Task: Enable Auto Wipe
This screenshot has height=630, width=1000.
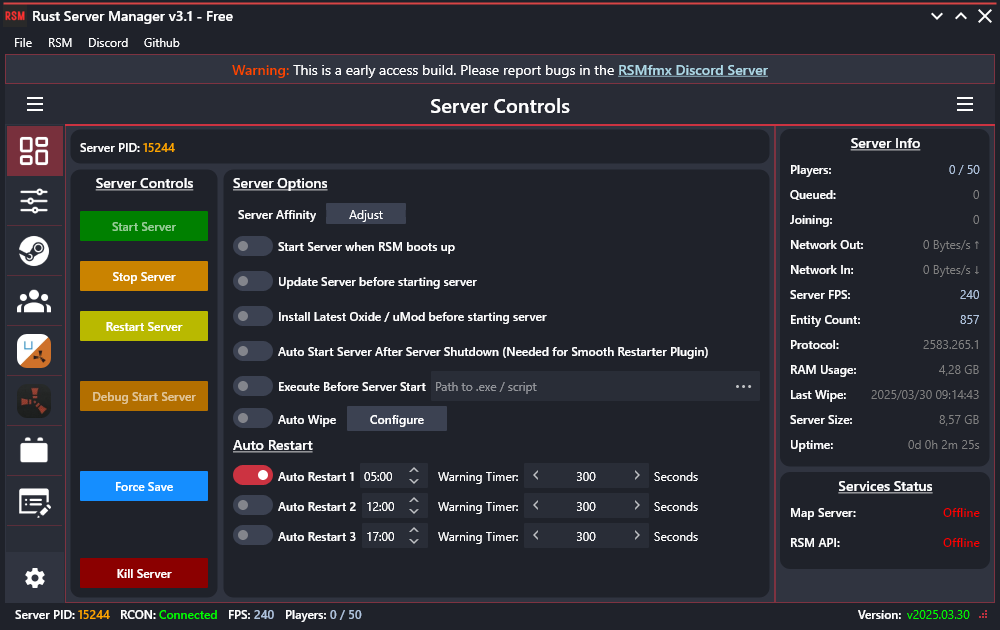Action: point(253,418)
